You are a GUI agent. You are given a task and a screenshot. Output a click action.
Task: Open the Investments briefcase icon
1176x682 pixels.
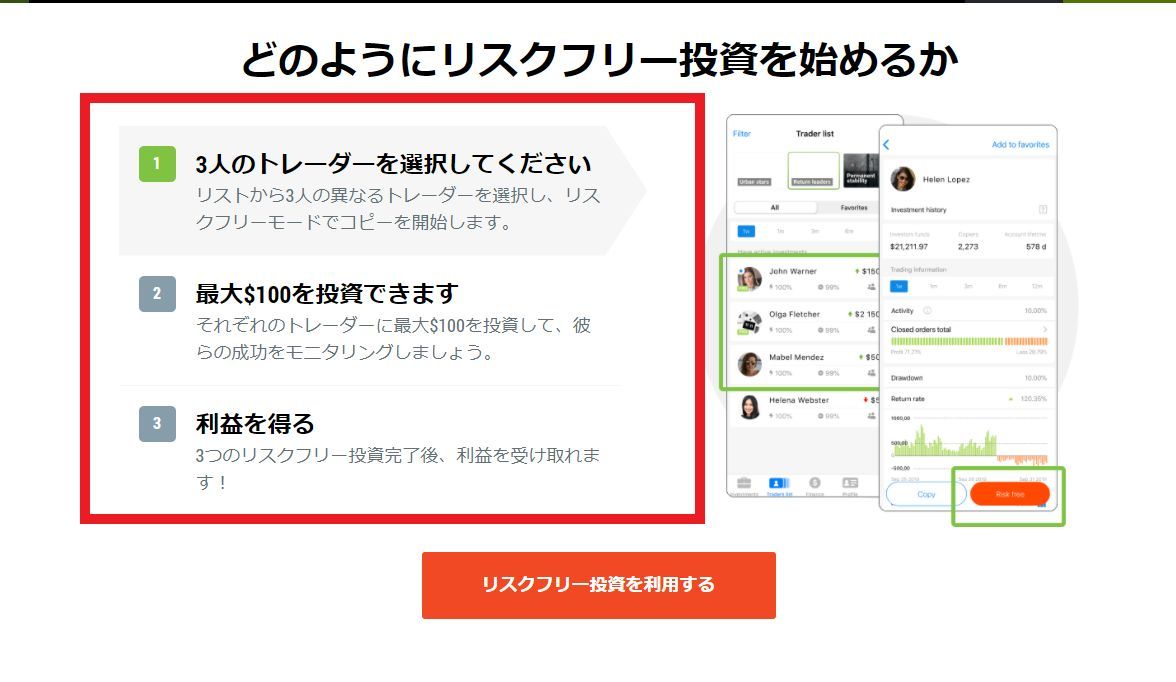pos(744,484)
